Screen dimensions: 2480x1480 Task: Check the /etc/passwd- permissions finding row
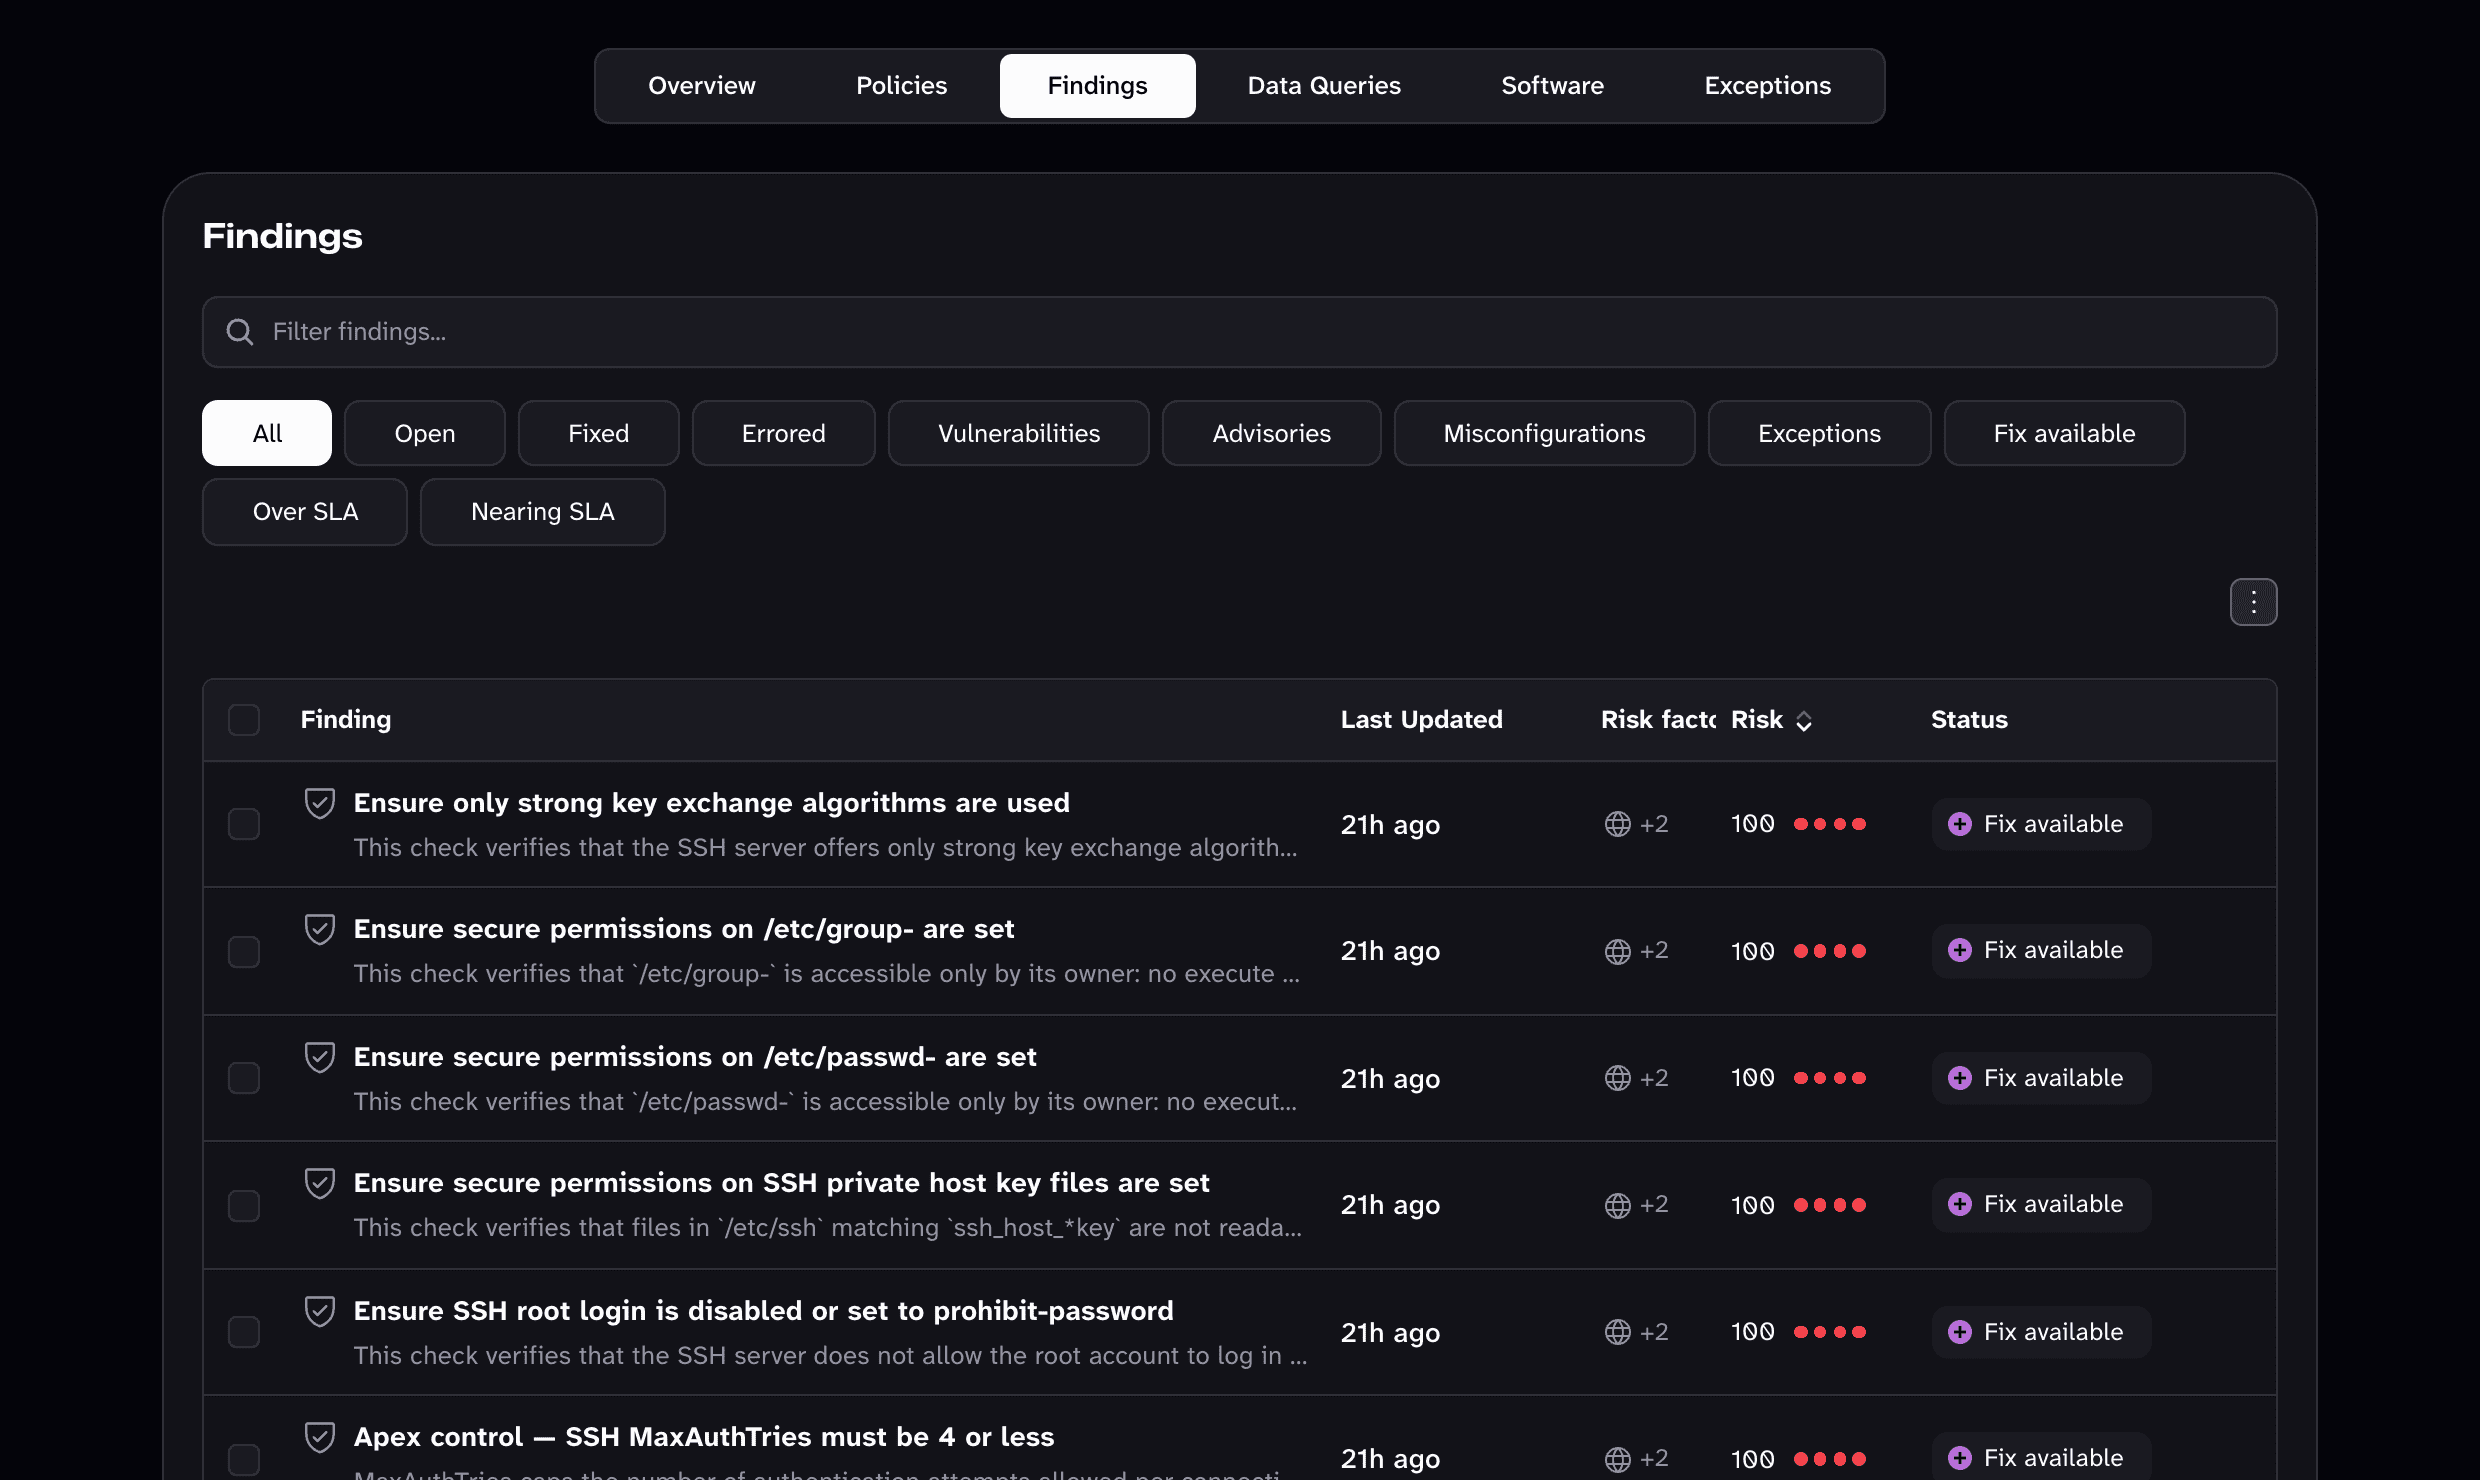244,1078
